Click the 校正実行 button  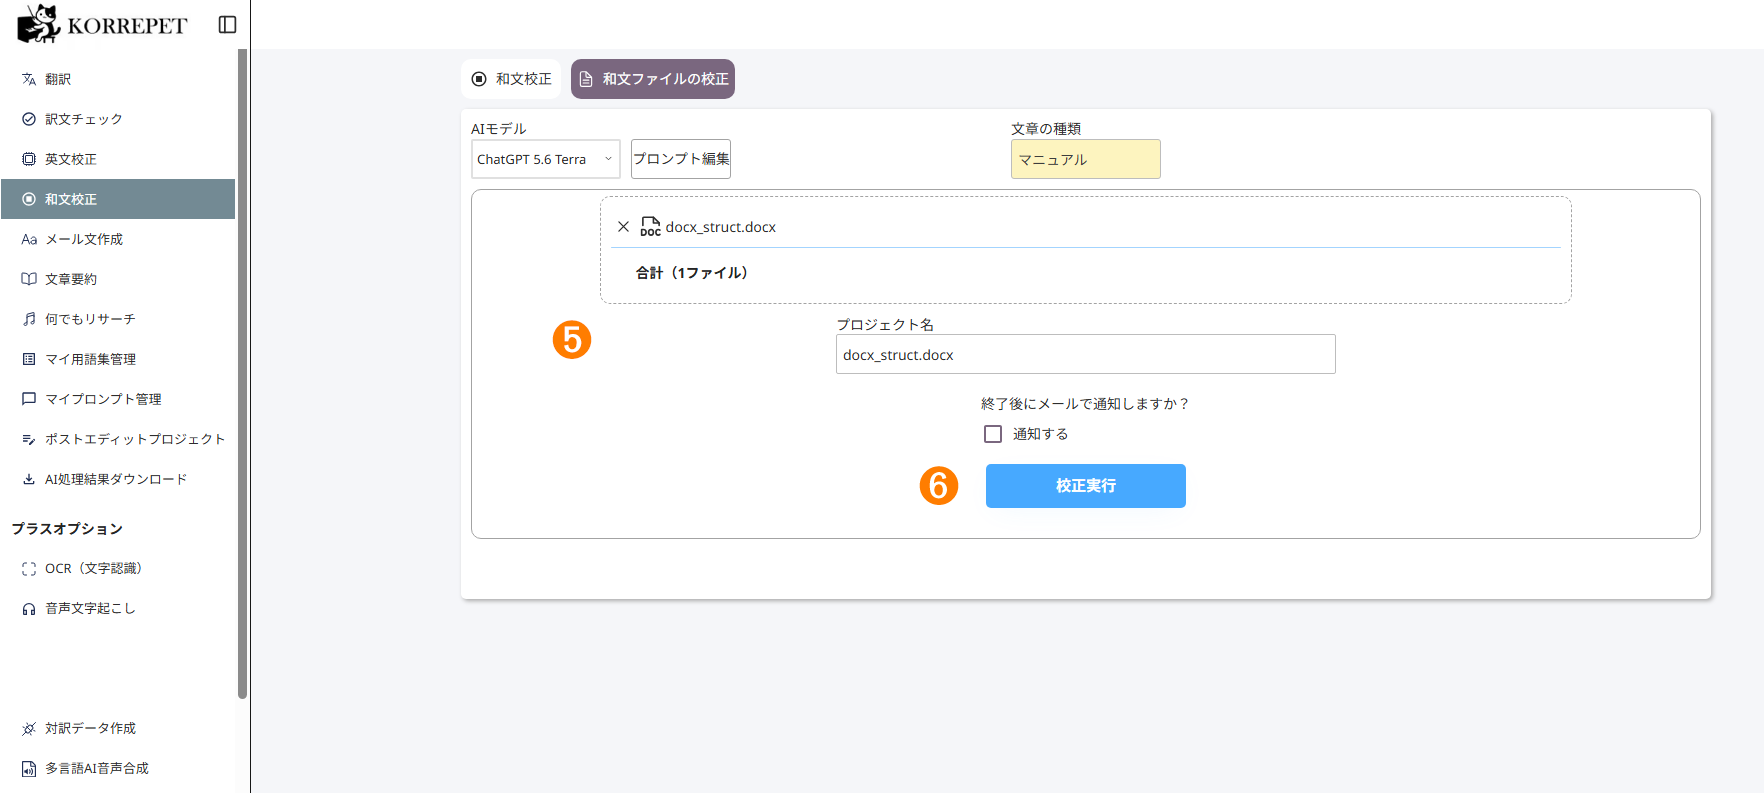click(x=1086, y=486)
